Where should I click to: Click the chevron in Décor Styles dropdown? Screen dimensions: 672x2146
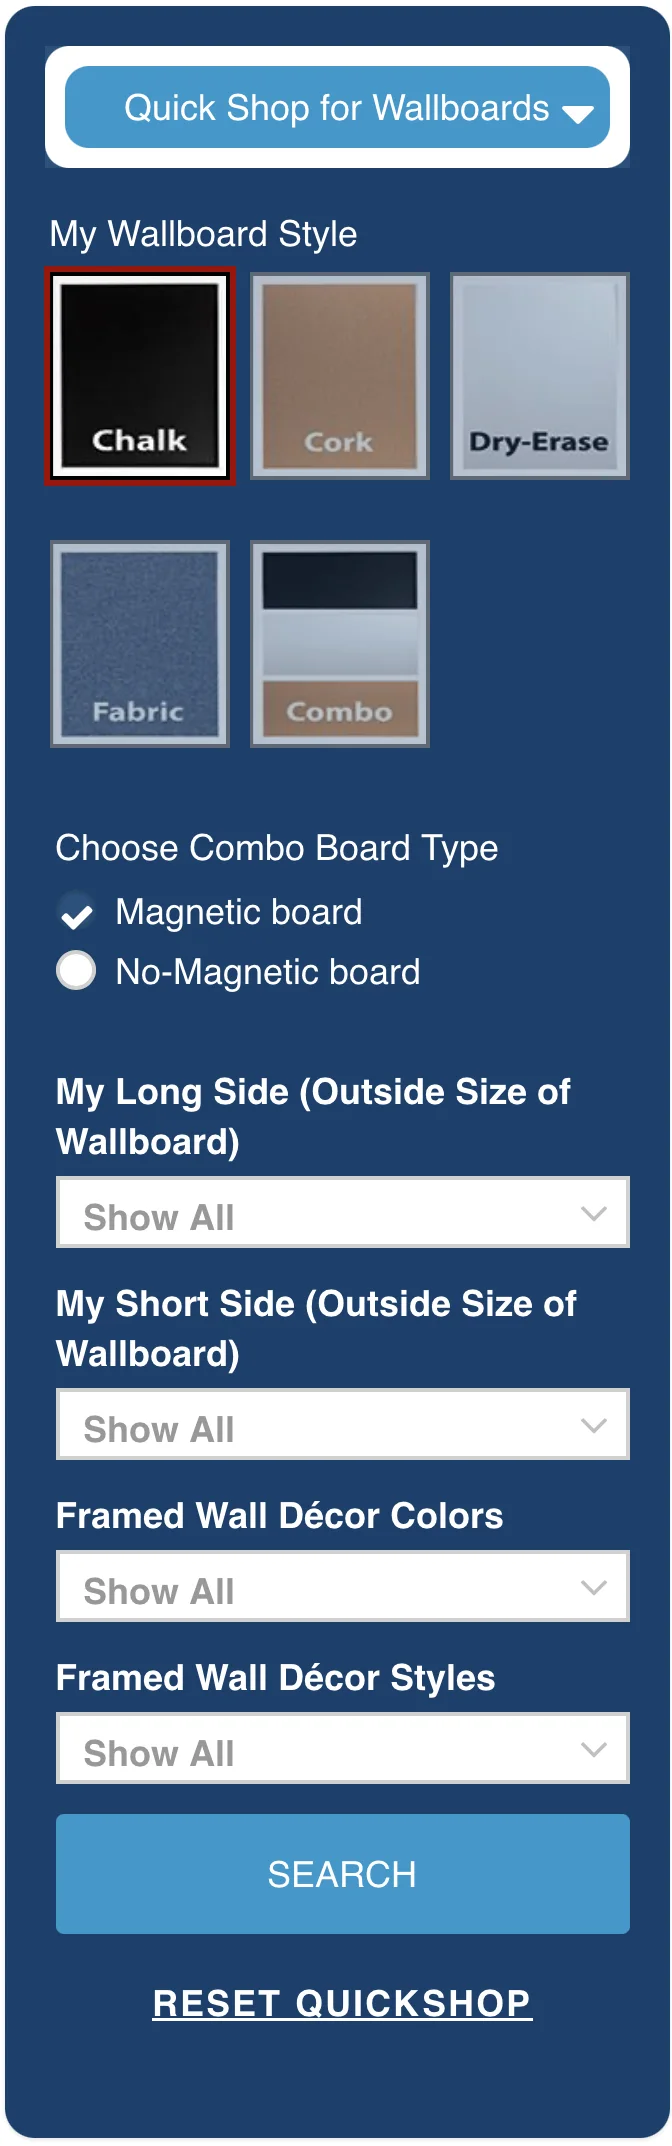click(x=594, y=1749)
